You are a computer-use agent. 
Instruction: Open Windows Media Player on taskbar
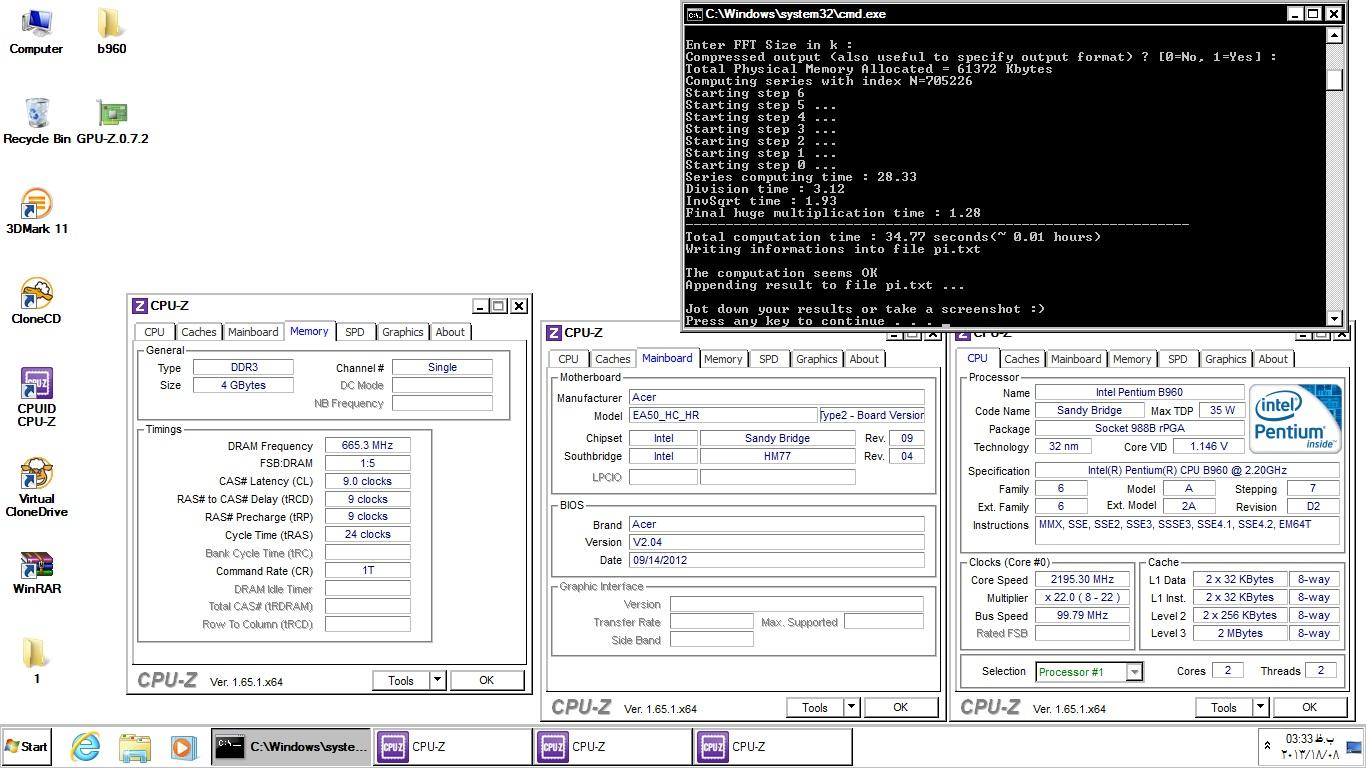coord(182,747)
